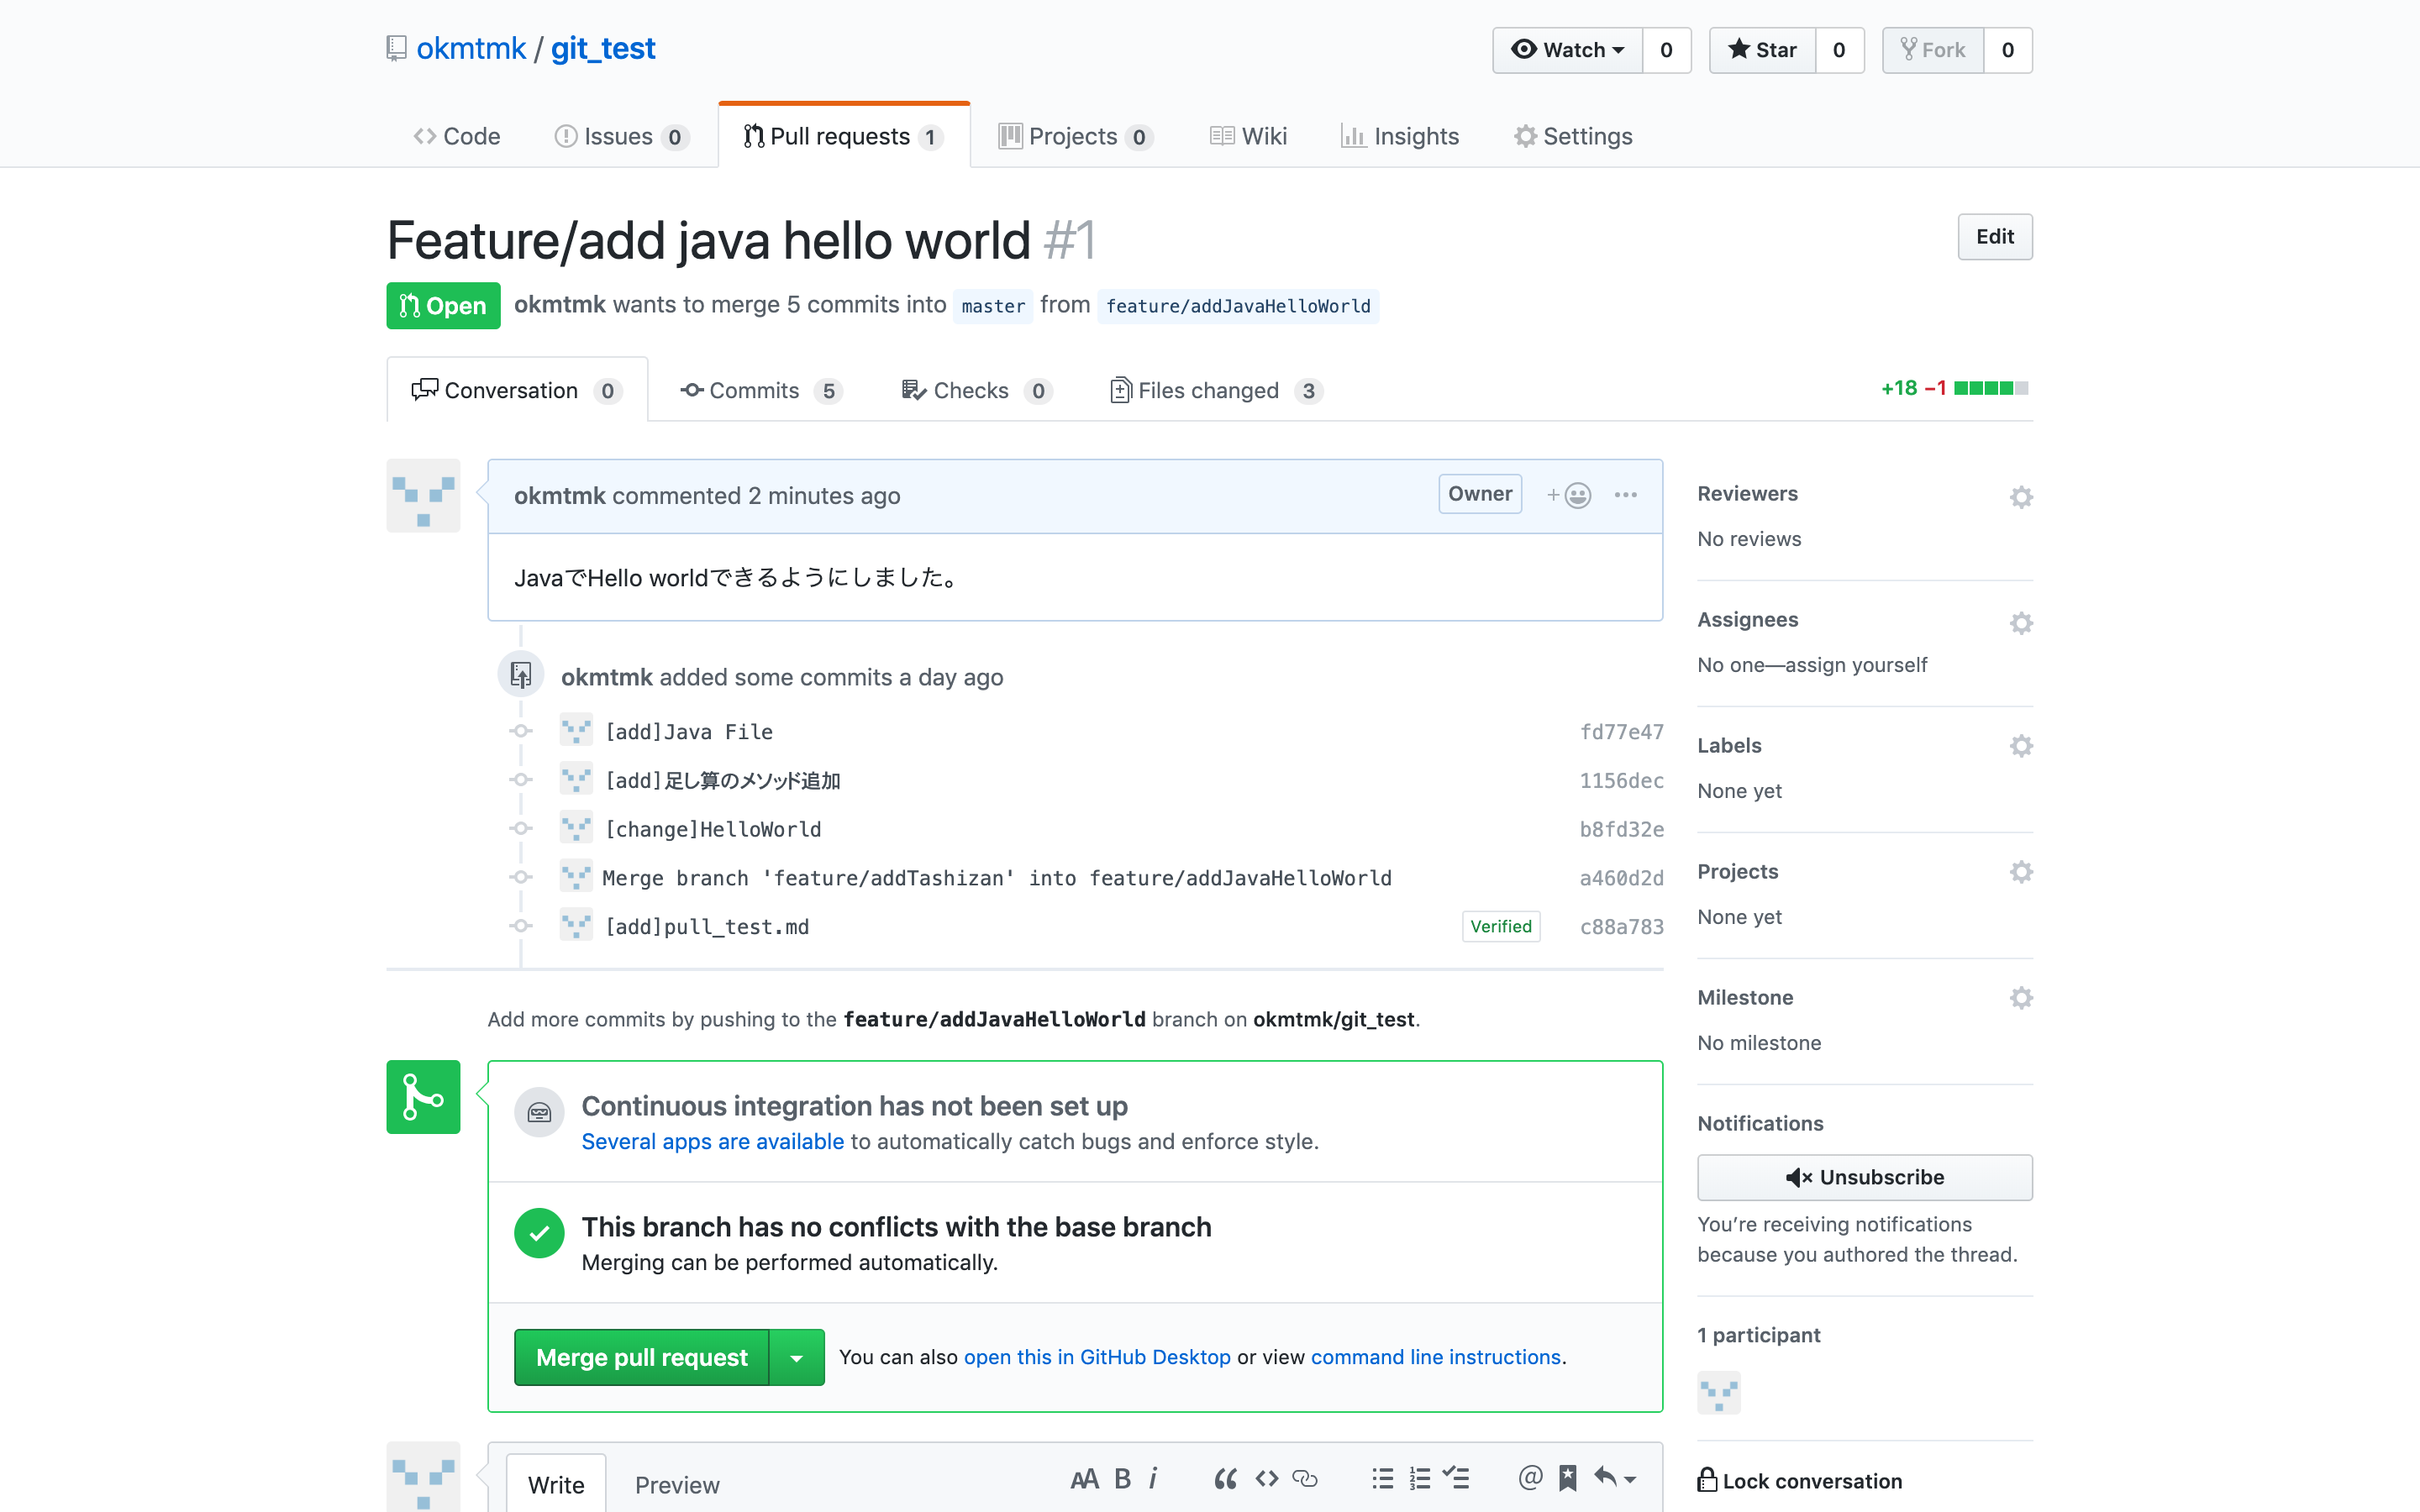Open the 'Several apps are available' link
Image resolution: width=2420 pixels, height=1512 pixels.
712,1142
